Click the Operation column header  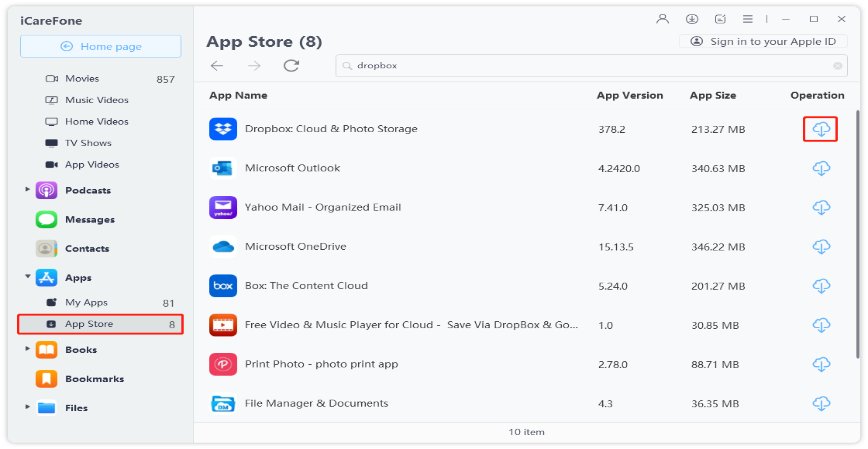tap(817, 95)
